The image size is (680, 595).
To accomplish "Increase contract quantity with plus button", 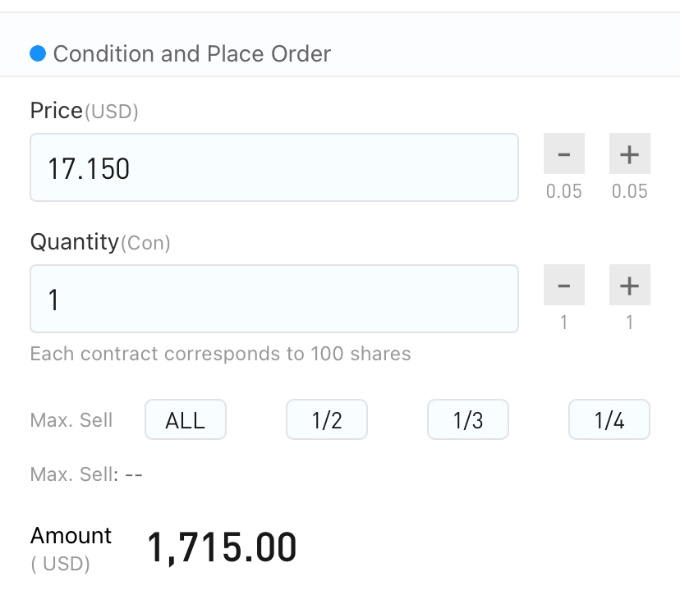I will [x=629, y=285].
